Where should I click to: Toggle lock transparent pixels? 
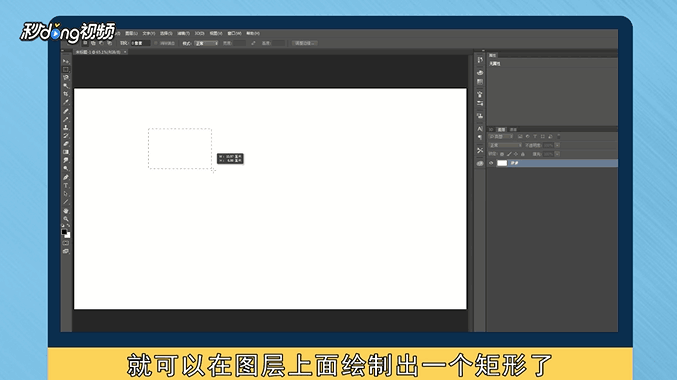click(x=502, y=154)
